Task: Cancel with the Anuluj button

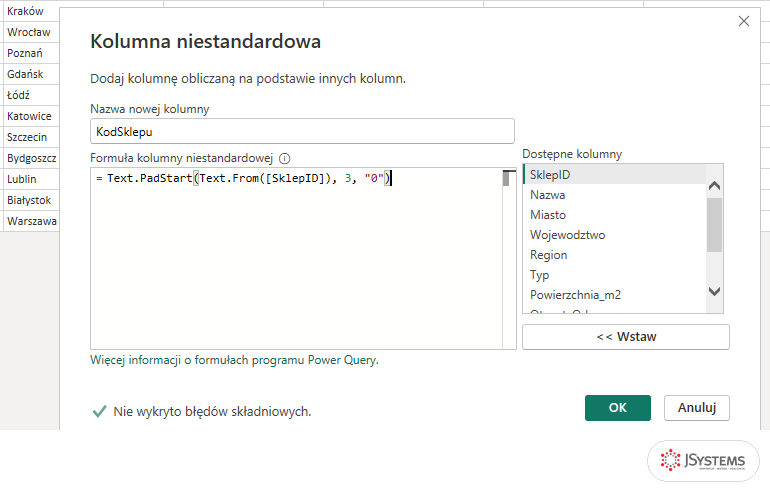Action: pyautogui.click(x=696, y=408)
